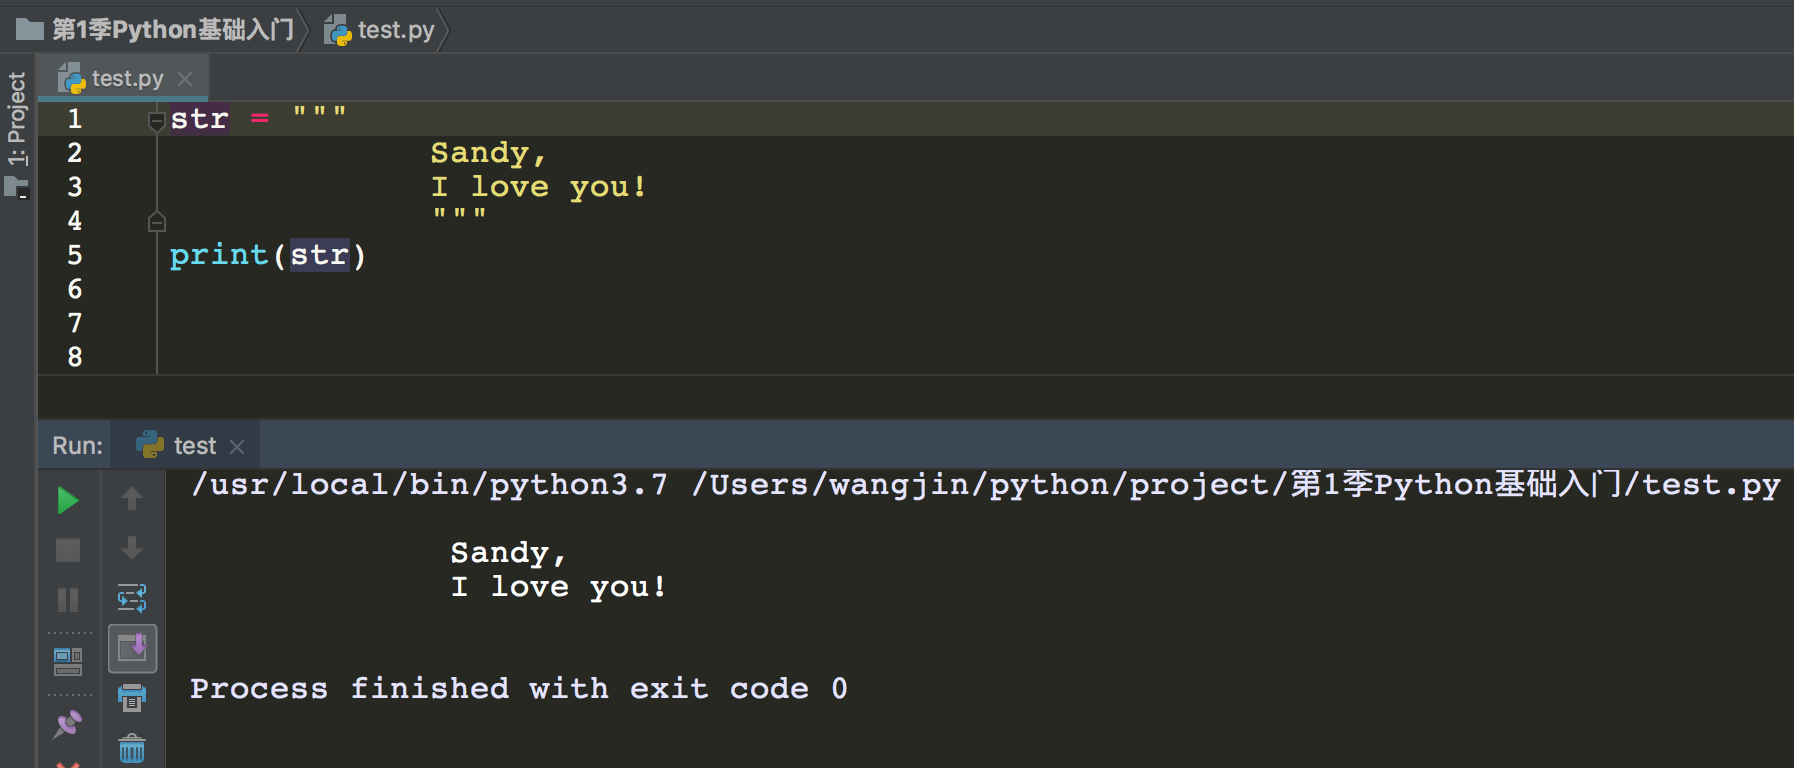1794x768 pixels.
Task: Toggle Scroll to the End option
Action: click(x=132, y=648)
